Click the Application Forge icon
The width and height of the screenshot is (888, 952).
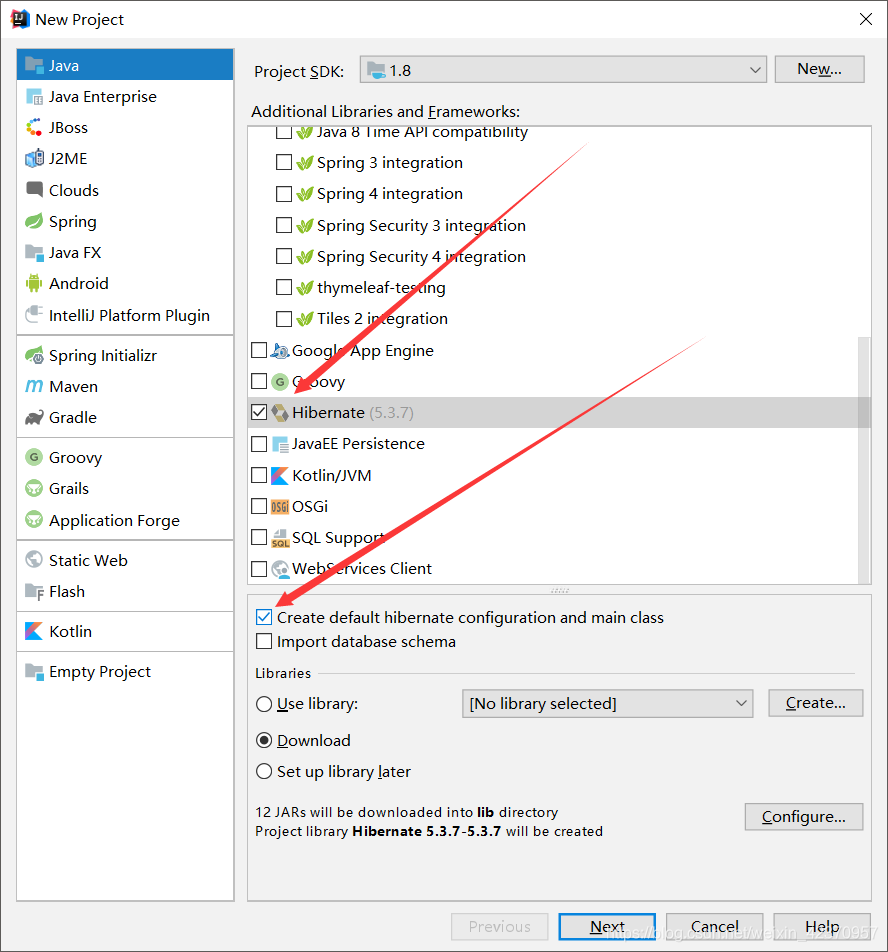coord(34,520)
